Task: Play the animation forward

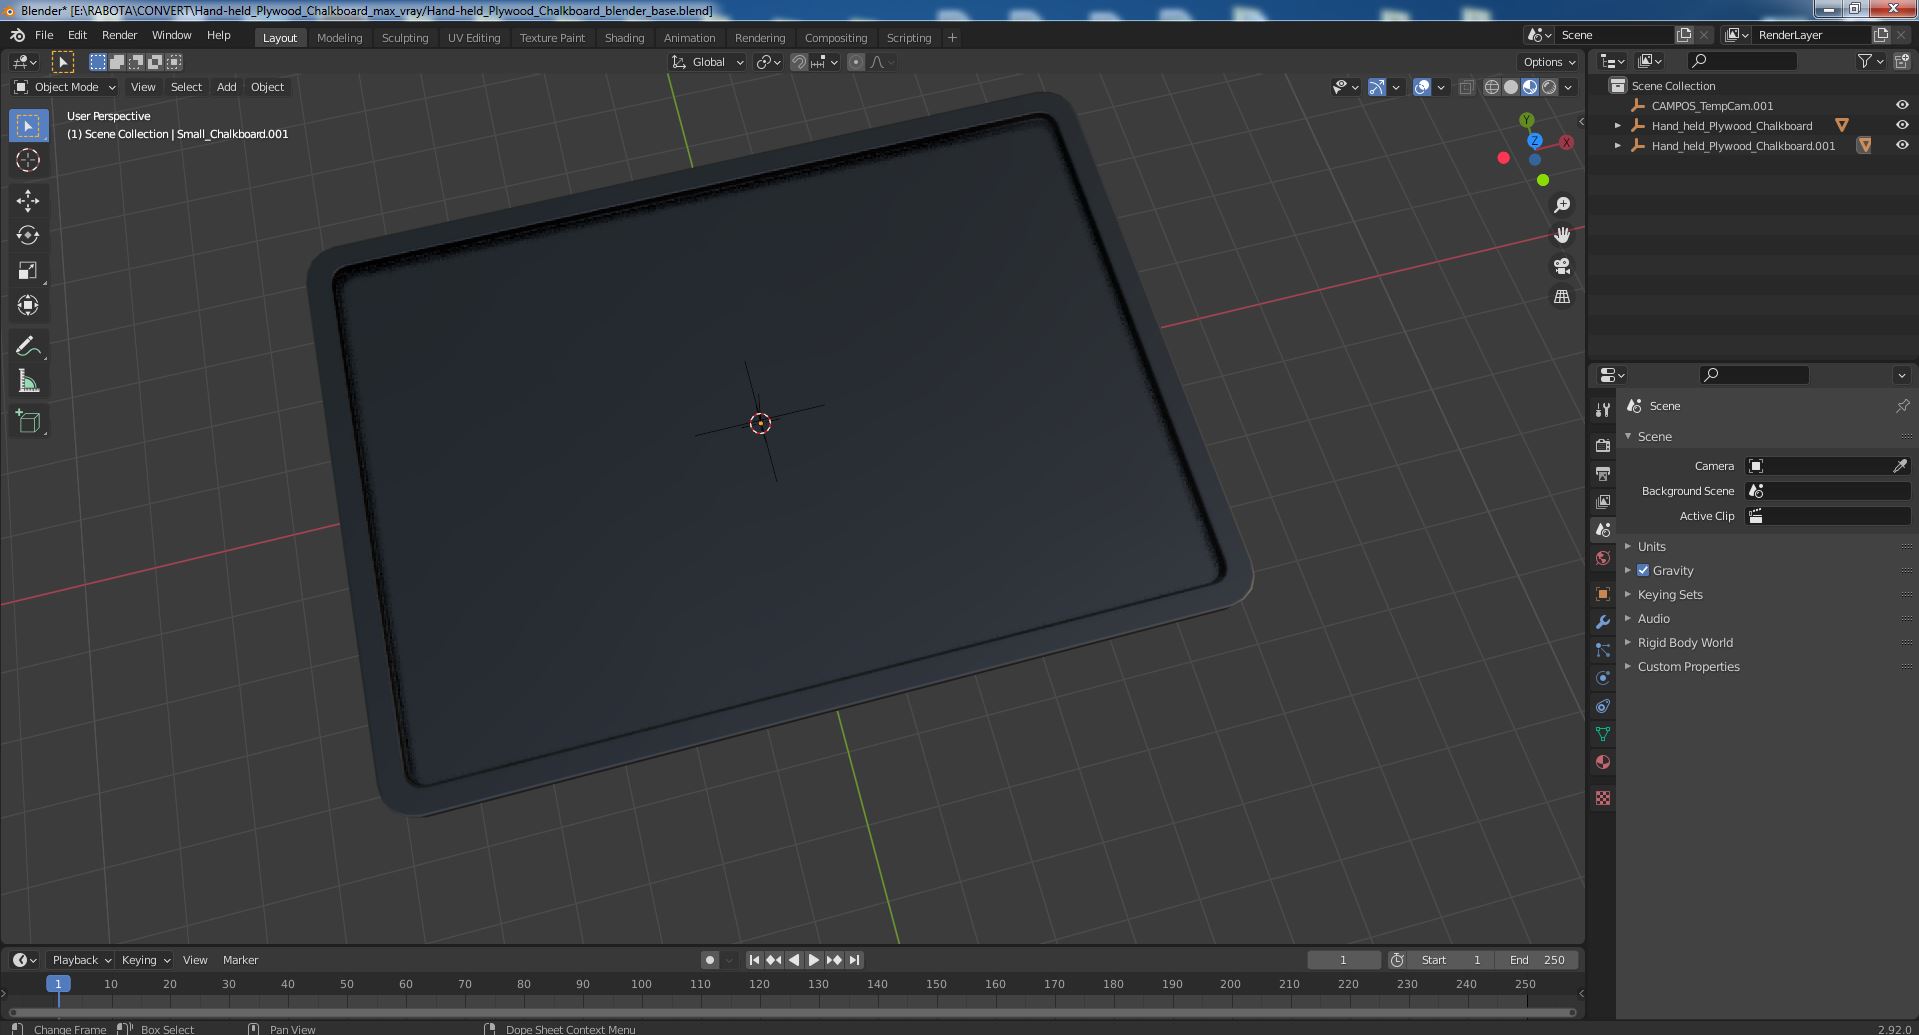Action: coord(814,960)
